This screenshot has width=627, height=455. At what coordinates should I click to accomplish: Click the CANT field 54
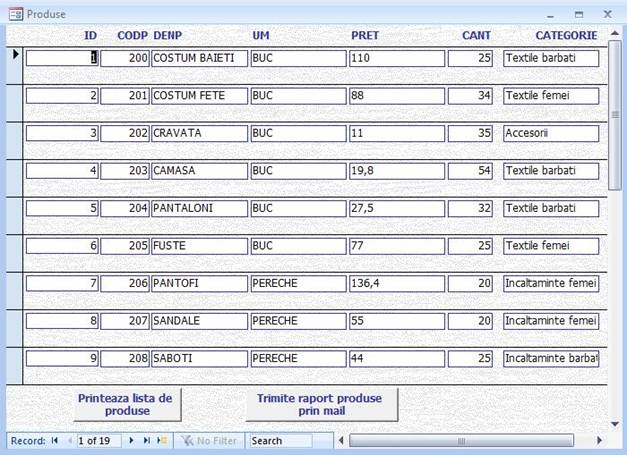pos(470,171)
